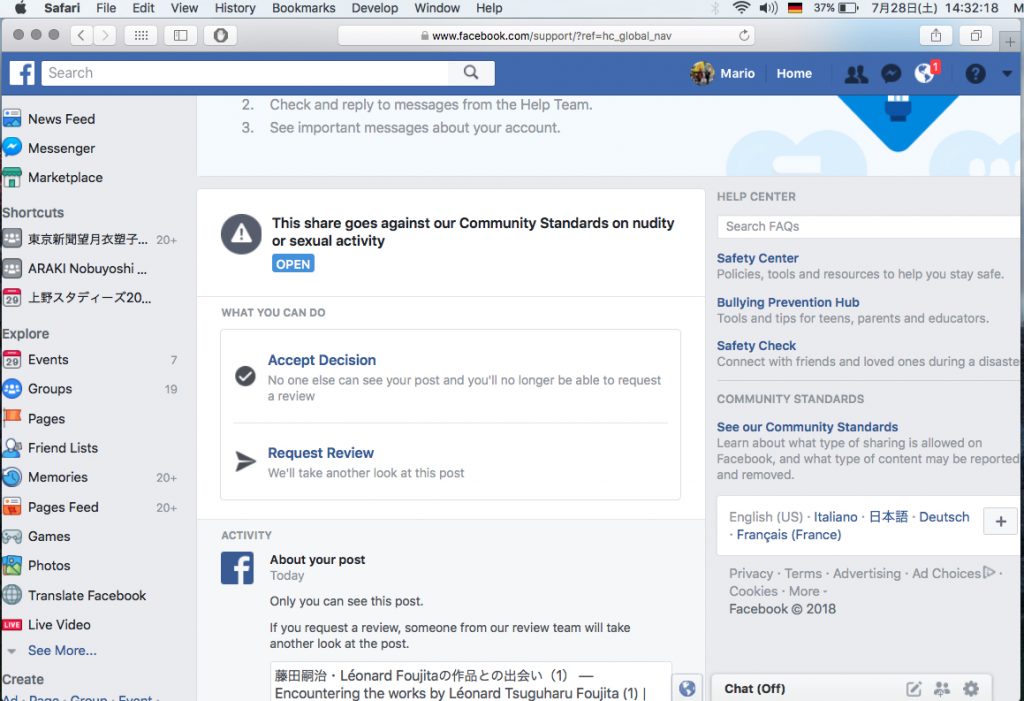Image resolution: width=1024 pixels, height=701 pixels.
Task: Open the Ad Choices footer link
Action: pos(953,574)
